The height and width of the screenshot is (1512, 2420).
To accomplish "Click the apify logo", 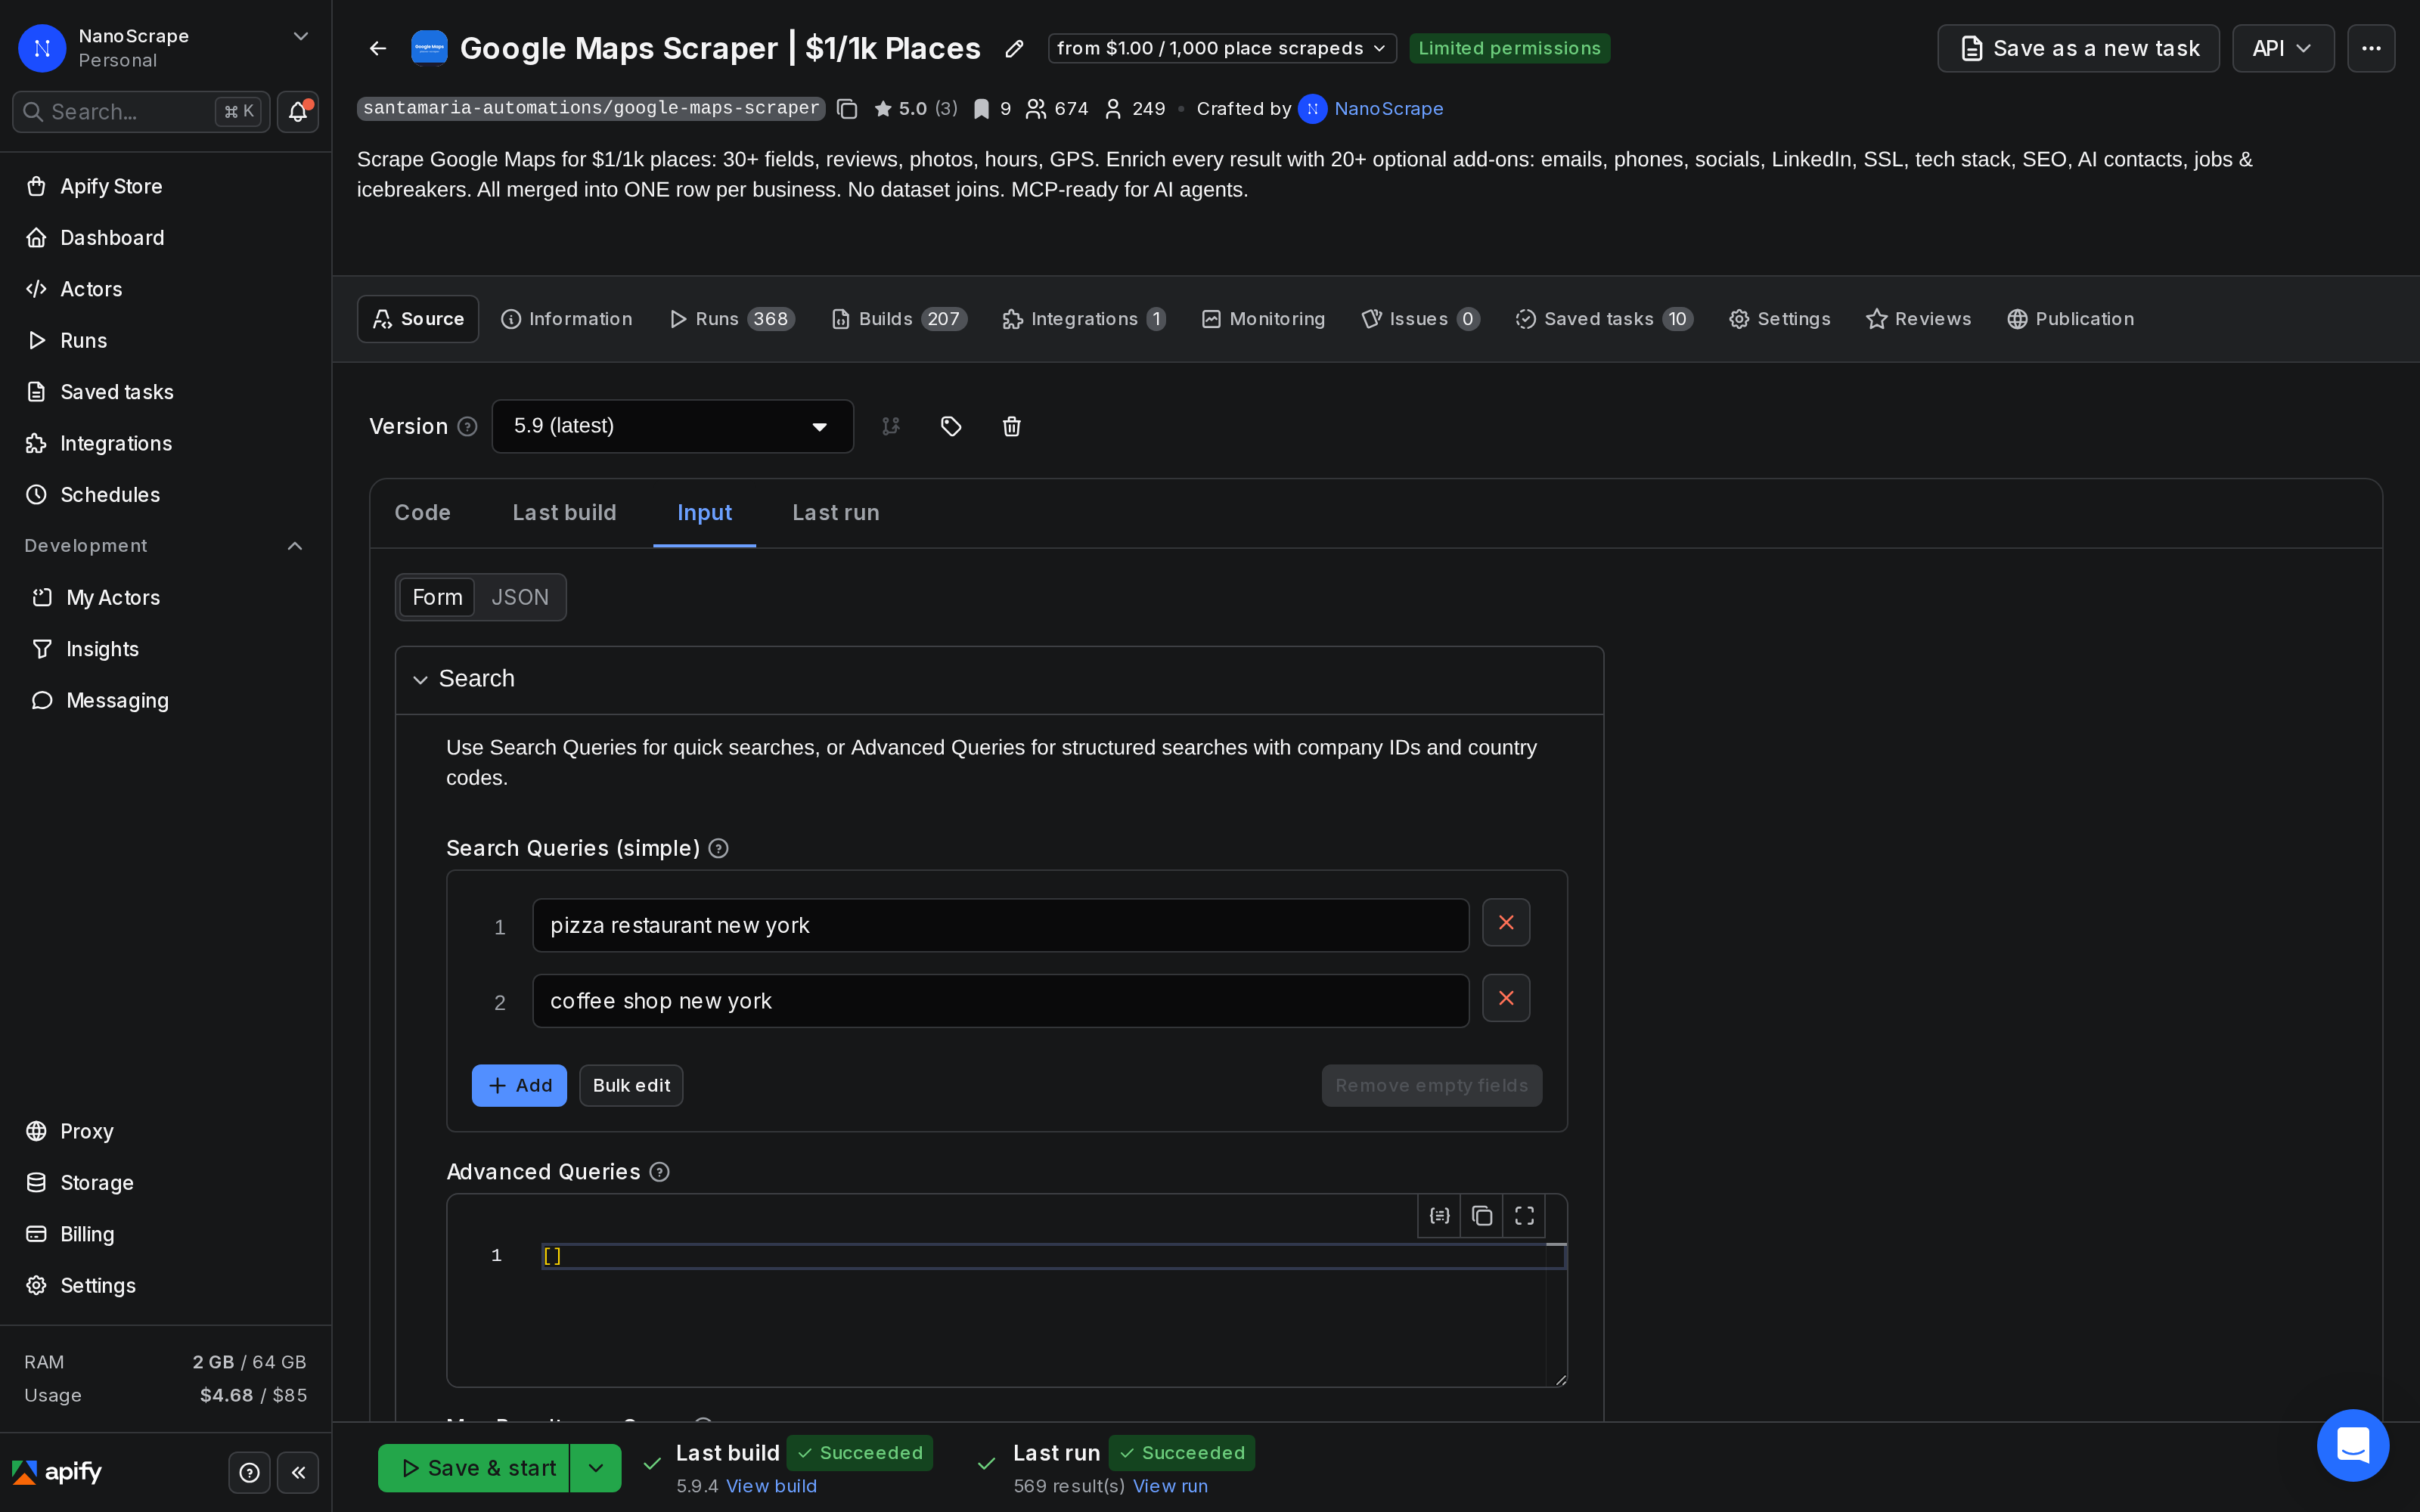I will tap(57, 1472).
